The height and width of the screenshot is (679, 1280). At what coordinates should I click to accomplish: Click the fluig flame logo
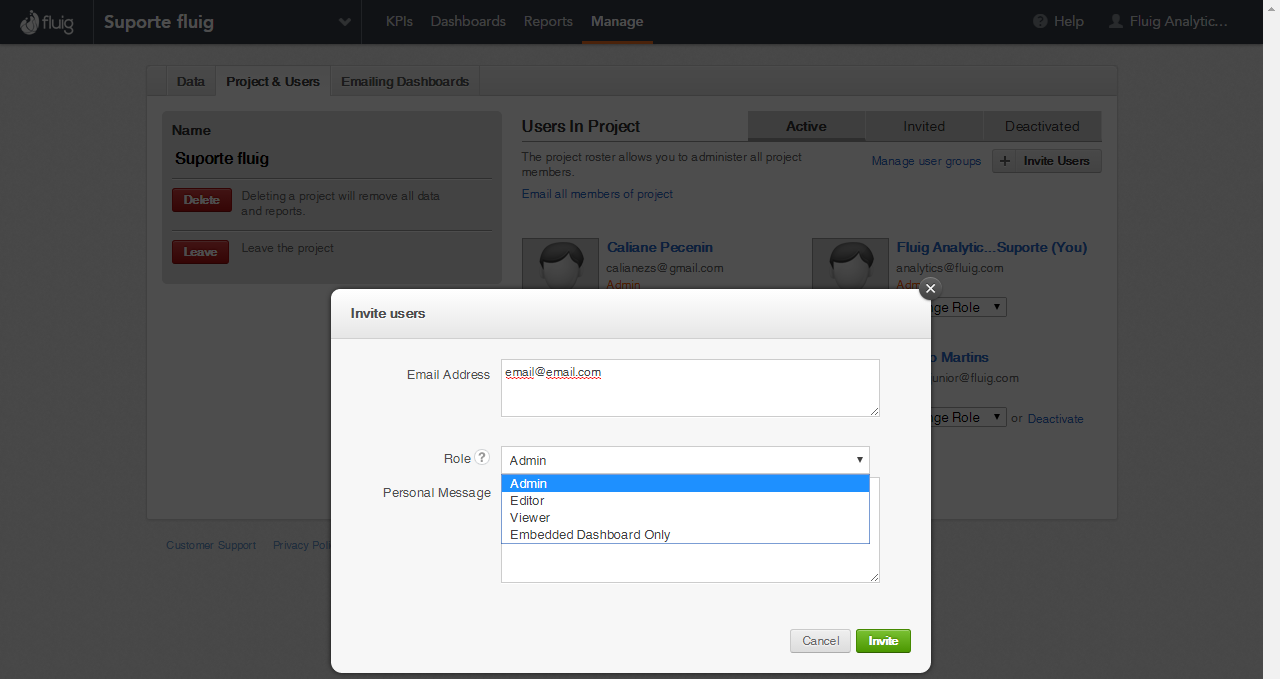(x=47, y=22)
